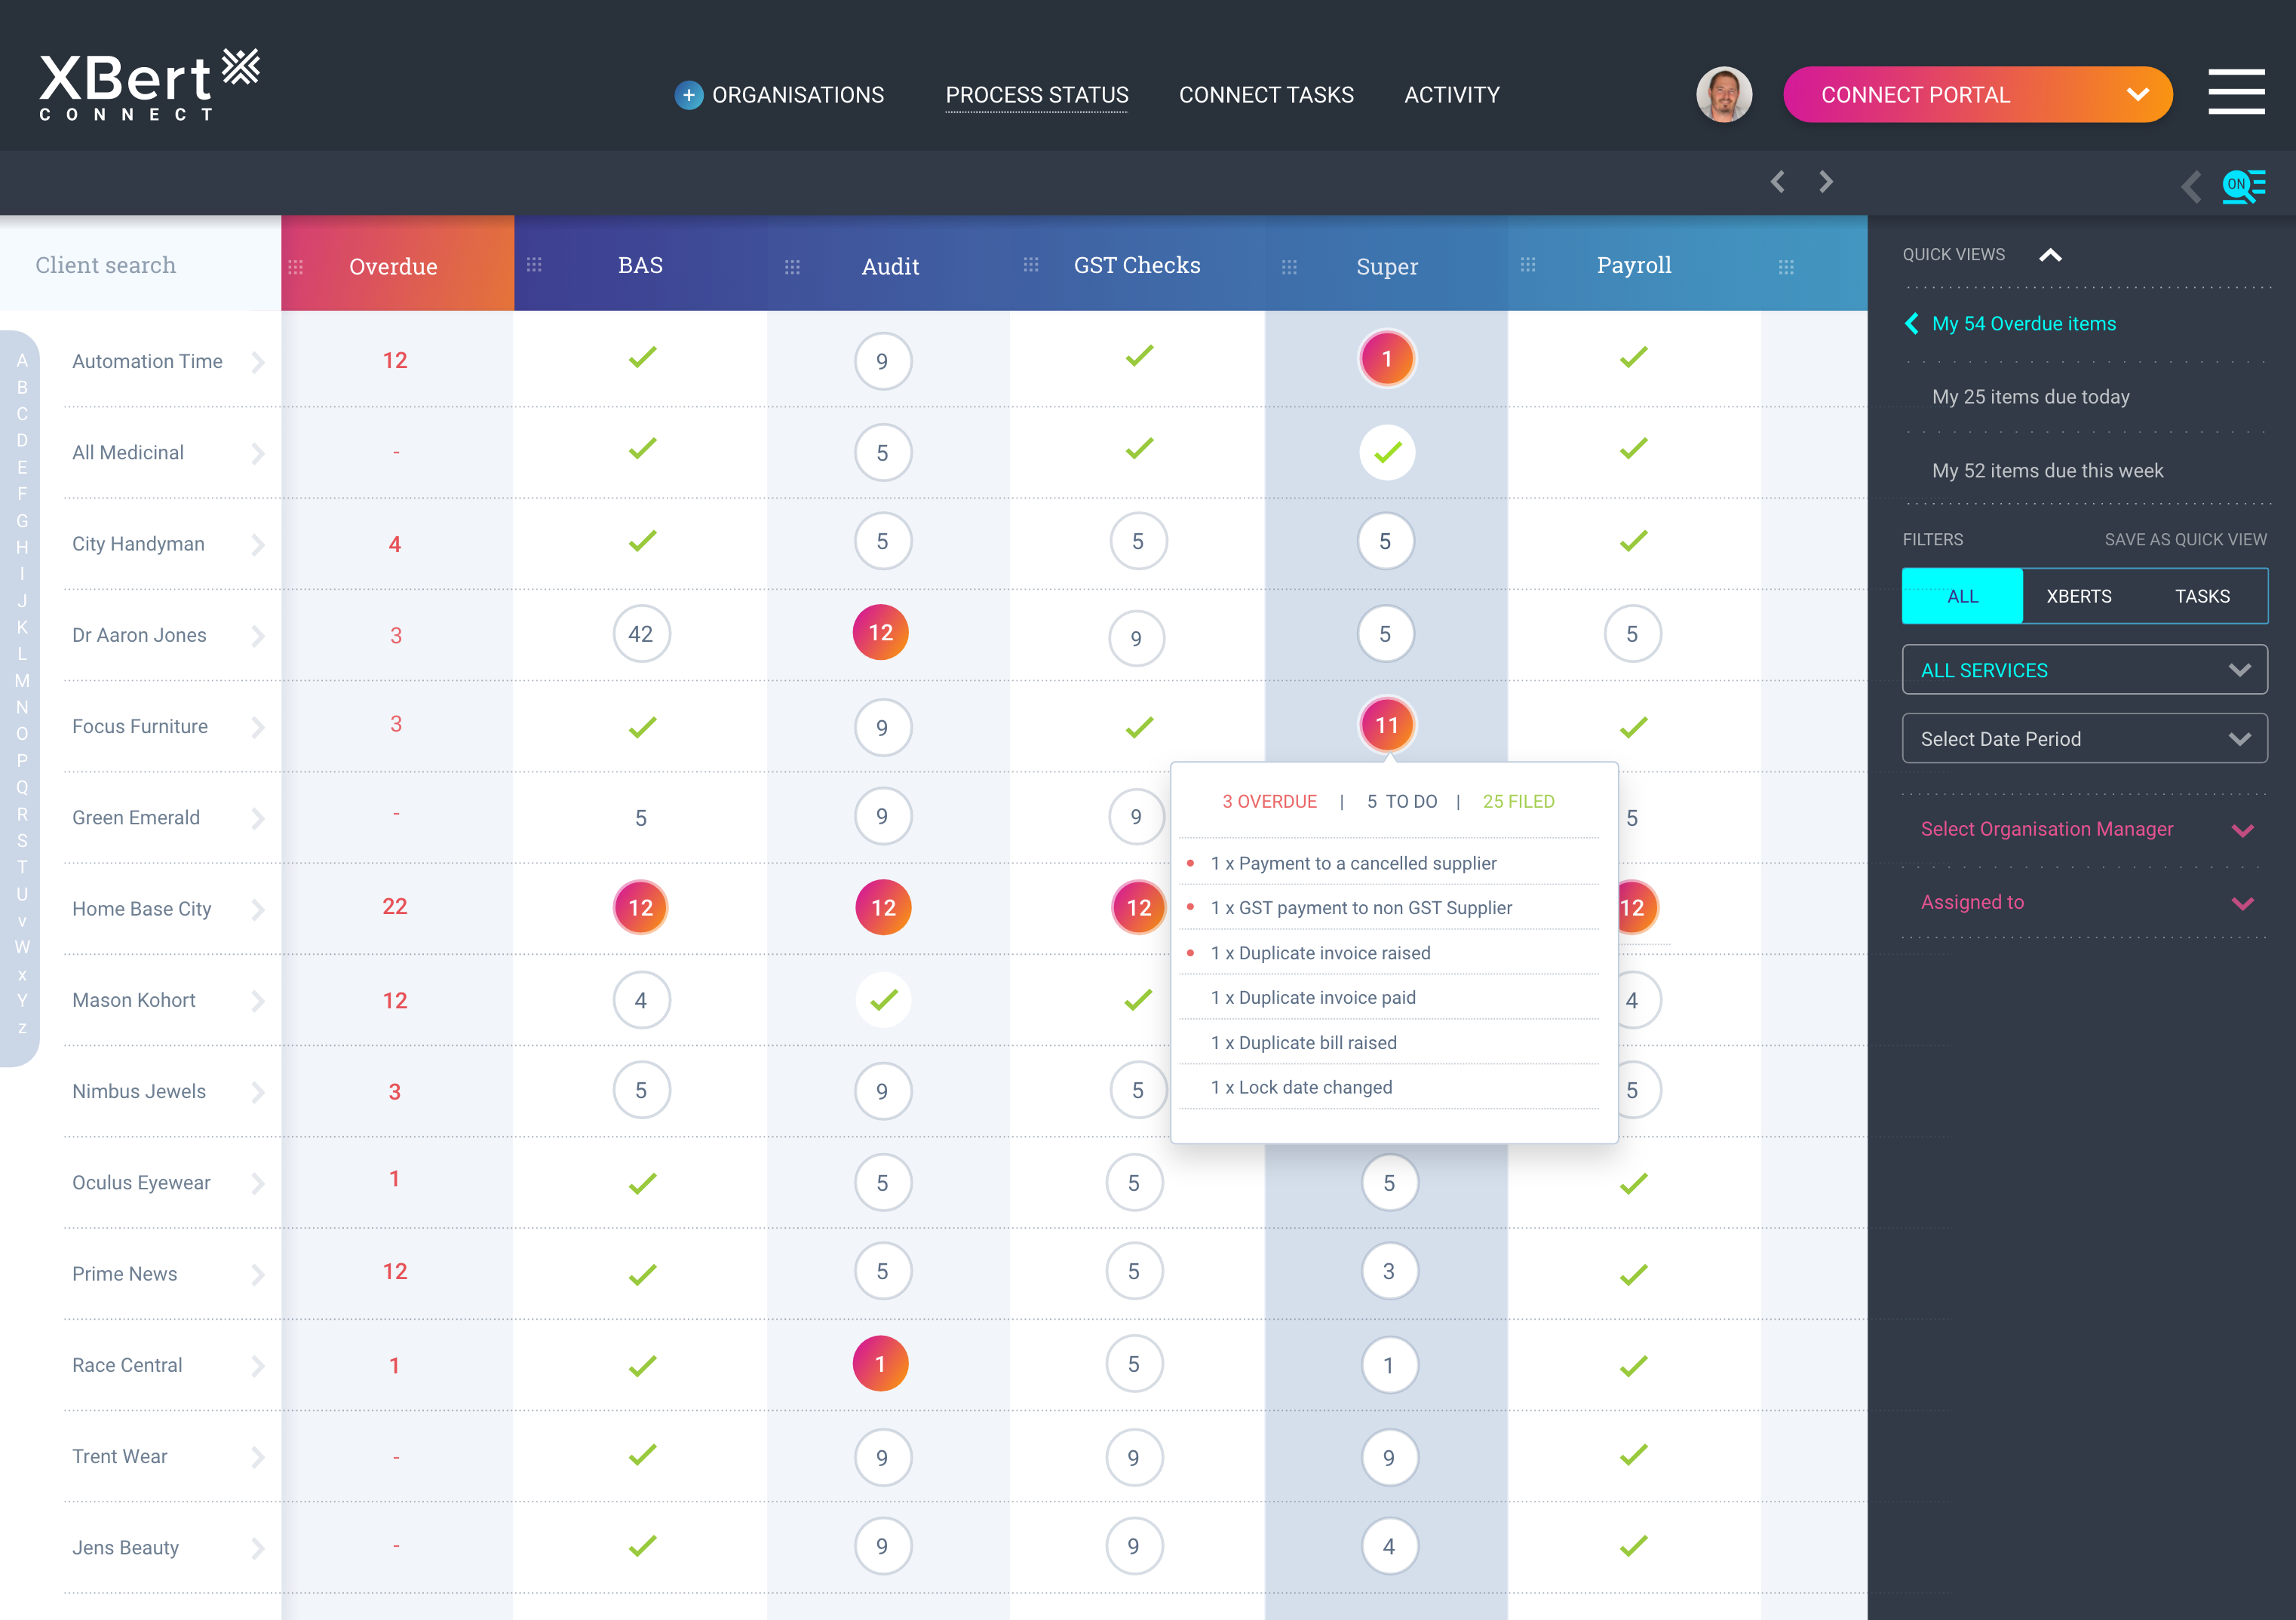Click Dr Aaron Jones Audit badge 12
2296x1620 pixels.
click(881, 633)
